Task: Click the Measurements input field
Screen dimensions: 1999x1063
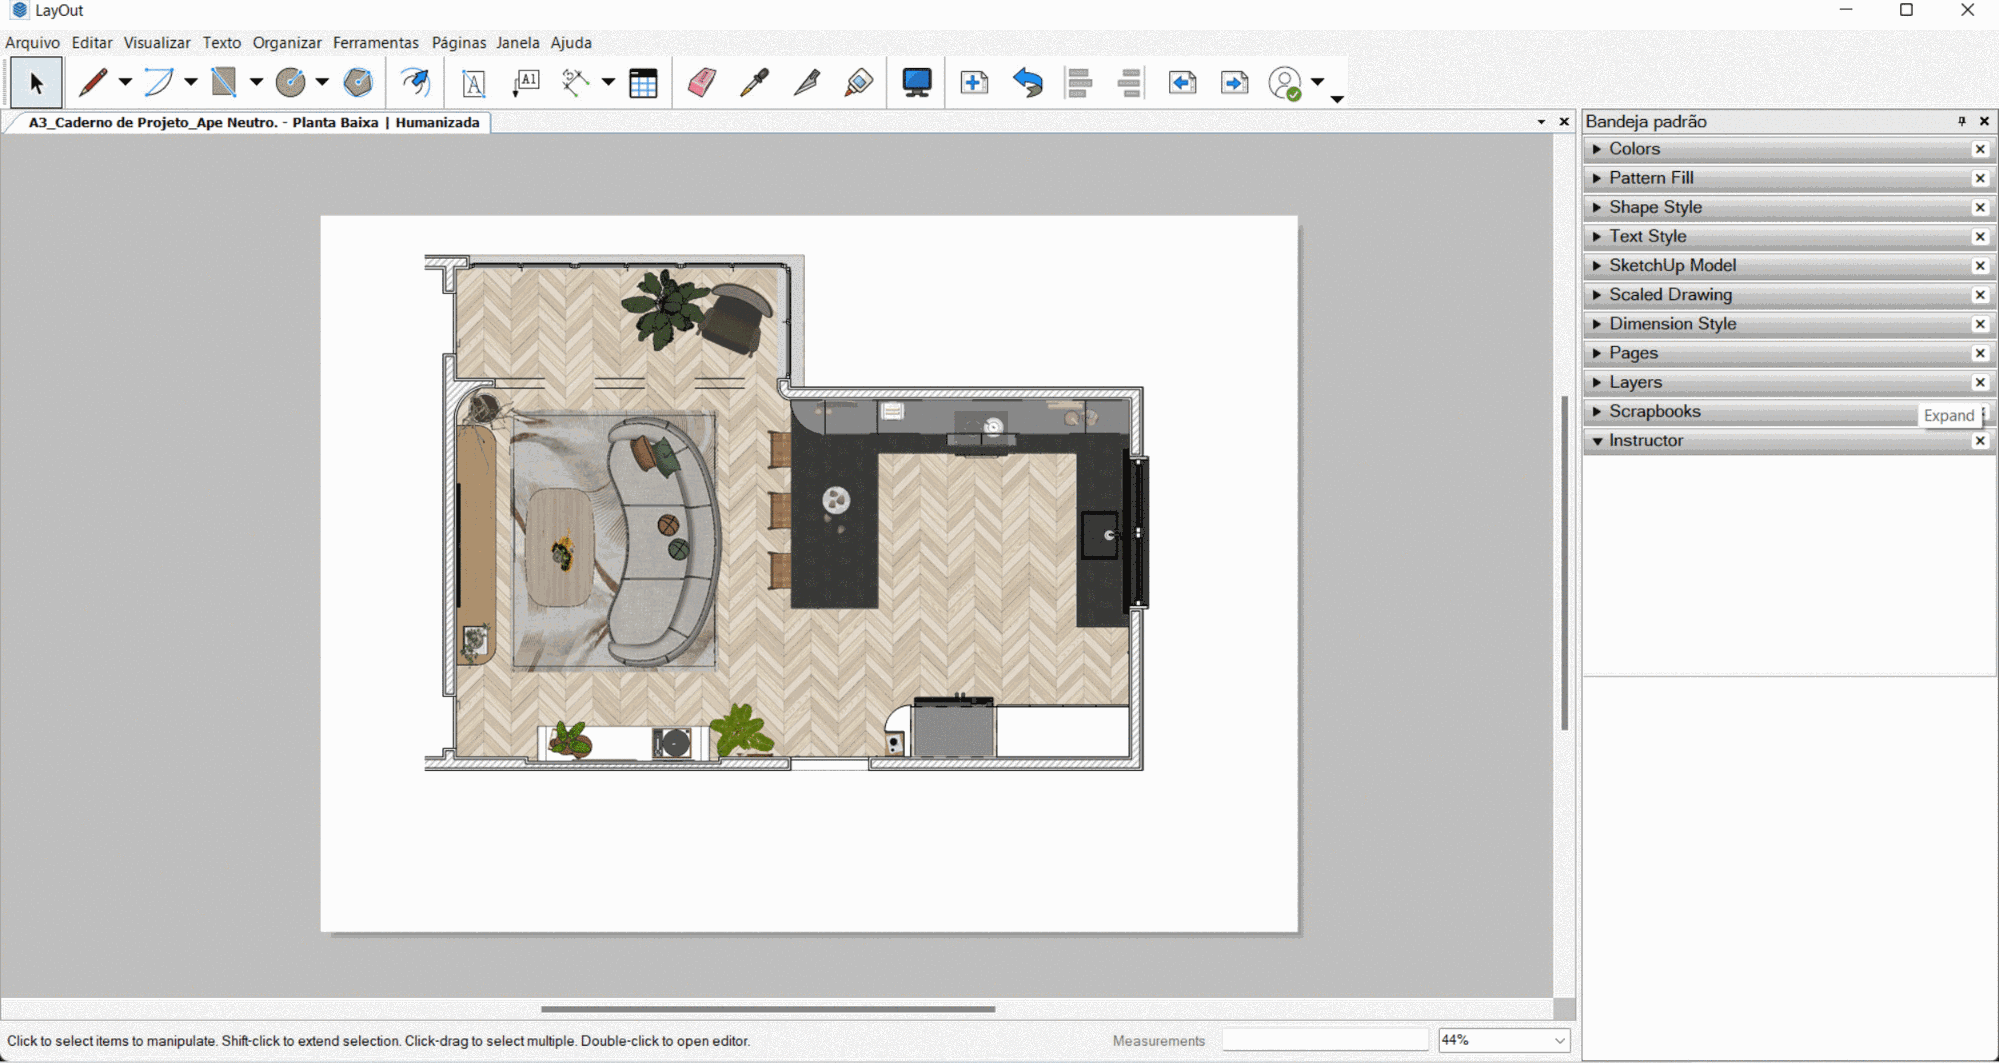Action: 1325,1040
